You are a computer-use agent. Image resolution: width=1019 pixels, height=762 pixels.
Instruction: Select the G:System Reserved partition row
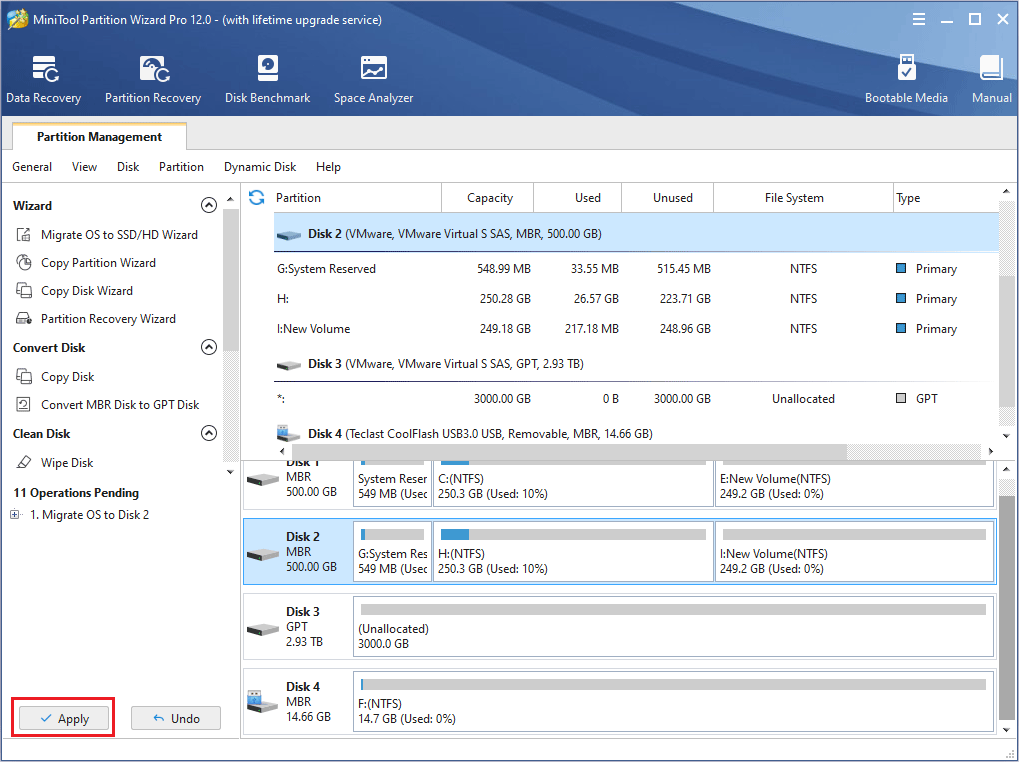tap(636, 268)
